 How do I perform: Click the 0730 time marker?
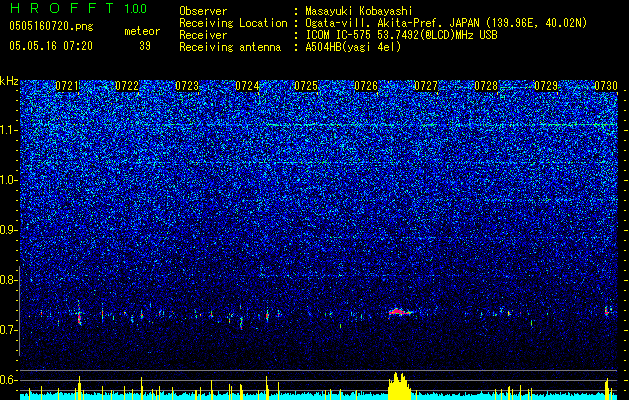pyautogui.click(x=606, y=86)
